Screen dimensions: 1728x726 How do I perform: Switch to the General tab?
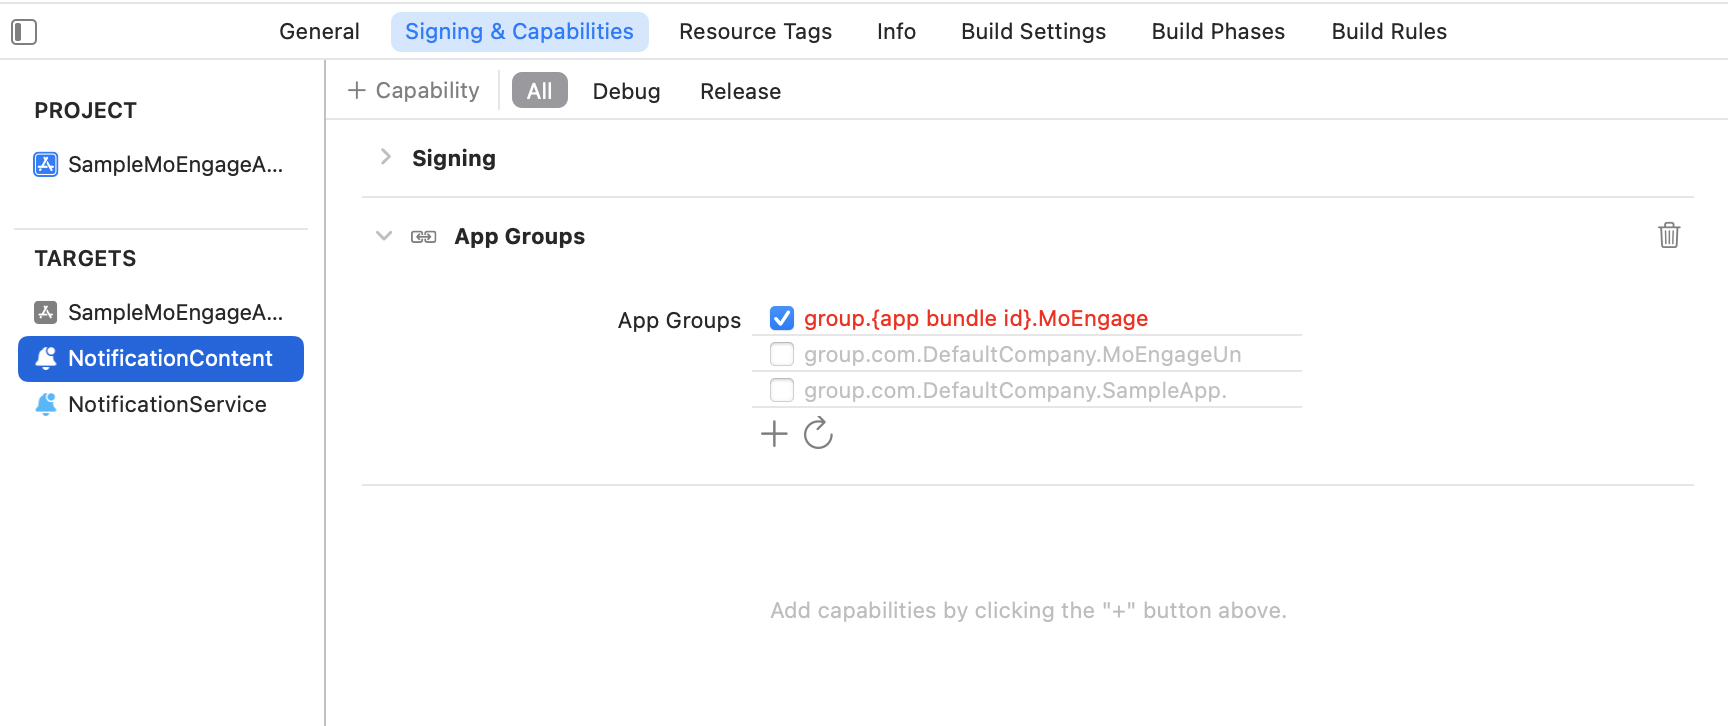click(x=319, y=32)
